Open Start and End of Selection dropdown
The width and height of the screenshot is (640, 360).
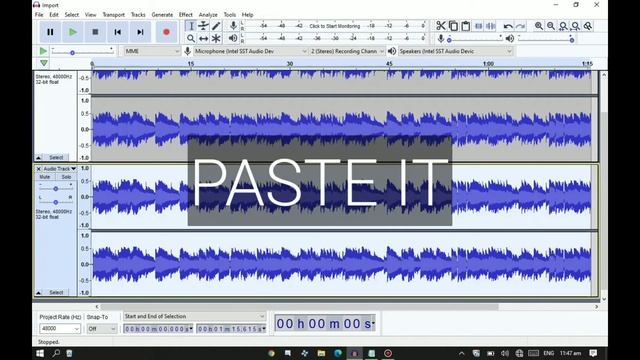point(194,316)
